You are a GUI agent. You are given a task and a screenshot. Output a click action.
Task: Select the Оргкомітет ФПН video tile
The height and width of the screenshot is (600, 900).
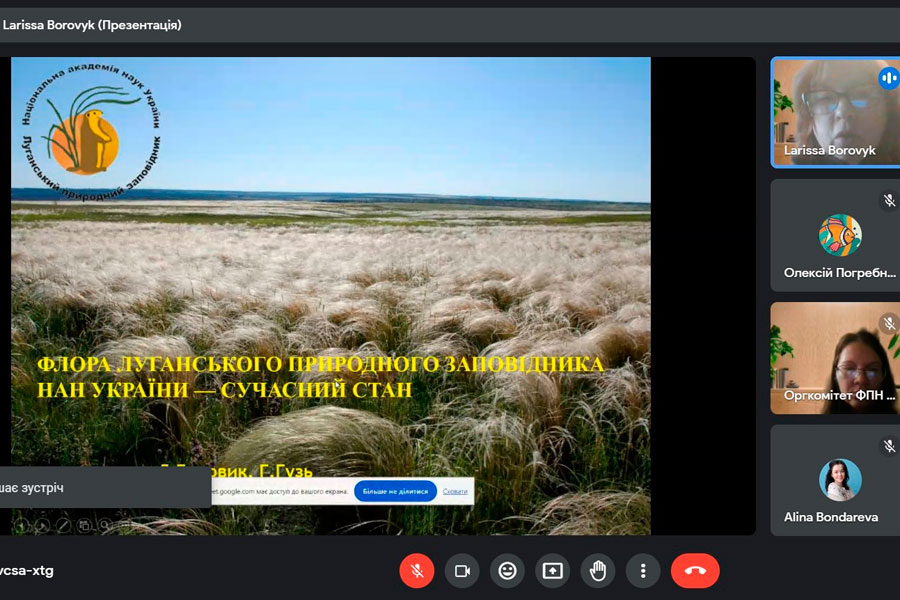tap(835, 358)
